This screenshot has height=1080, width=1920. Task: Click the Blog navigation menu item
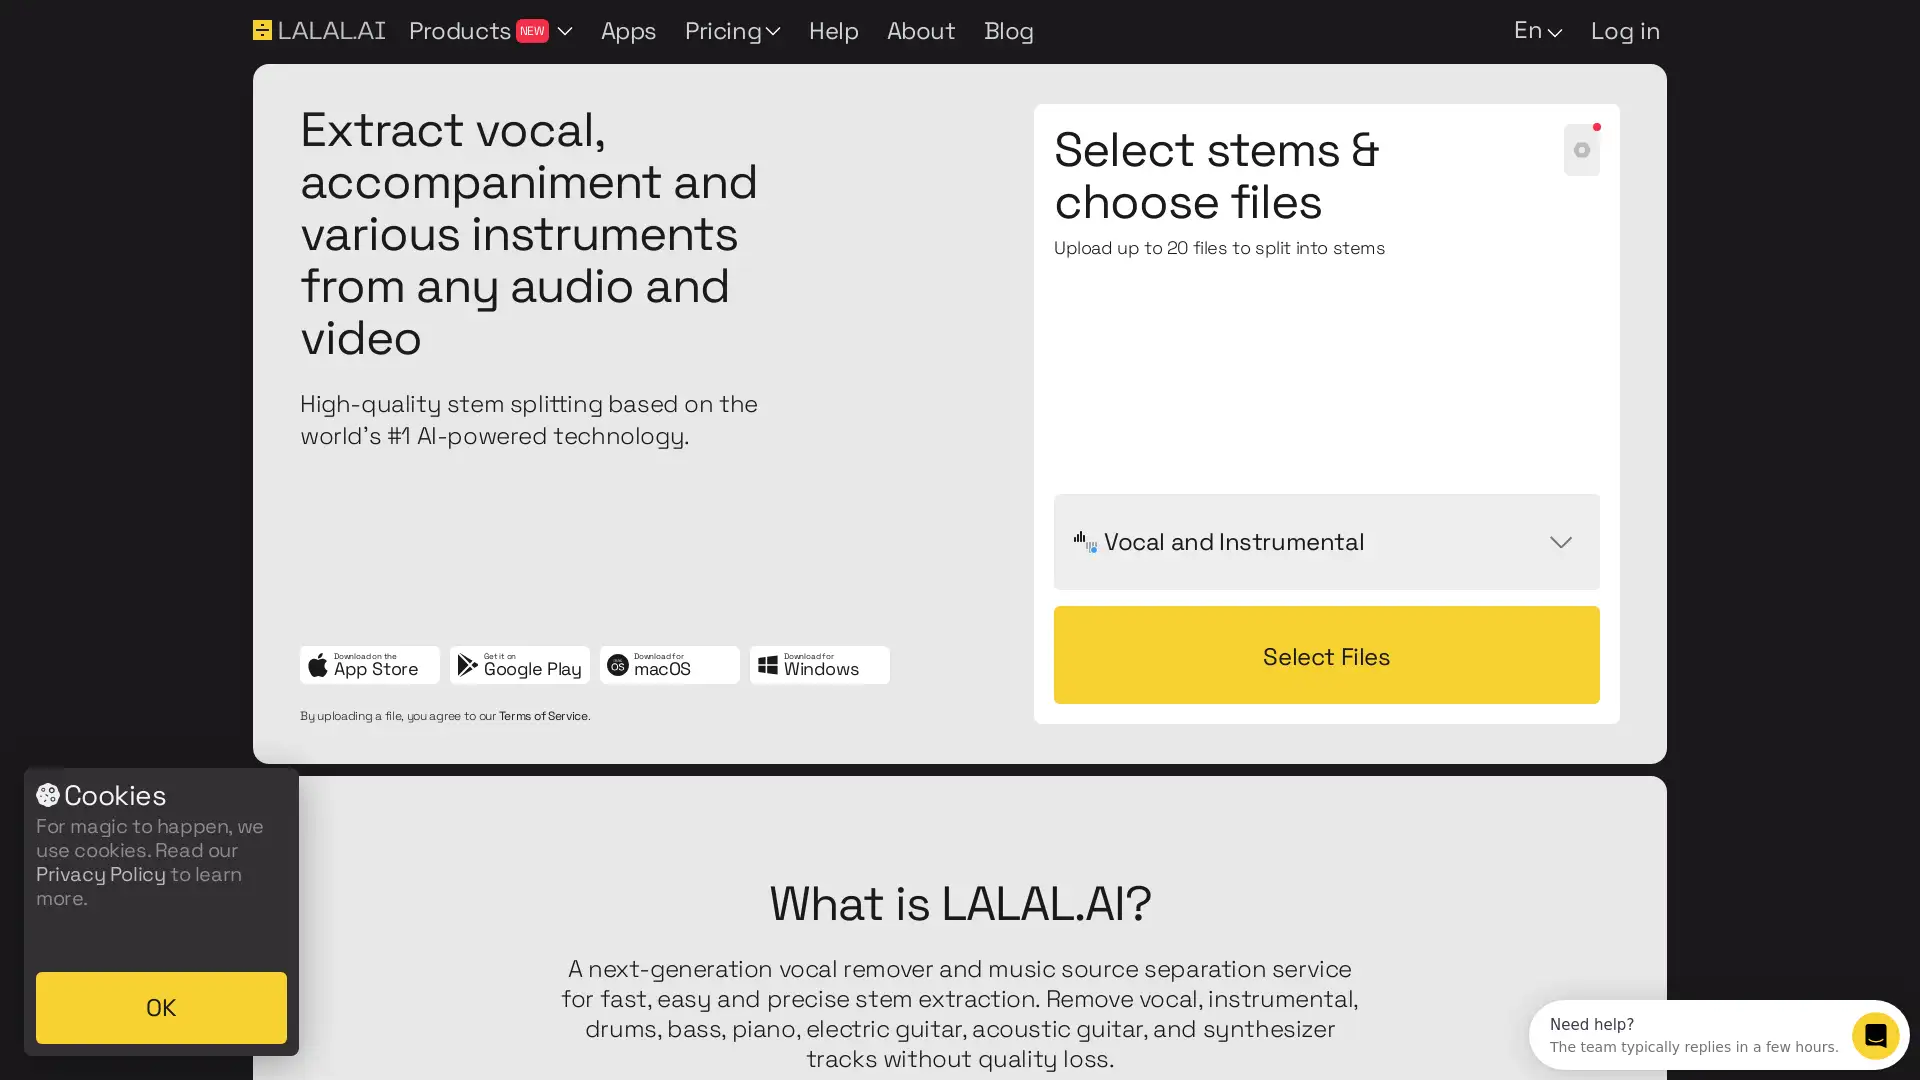(x=1009, y=29)
